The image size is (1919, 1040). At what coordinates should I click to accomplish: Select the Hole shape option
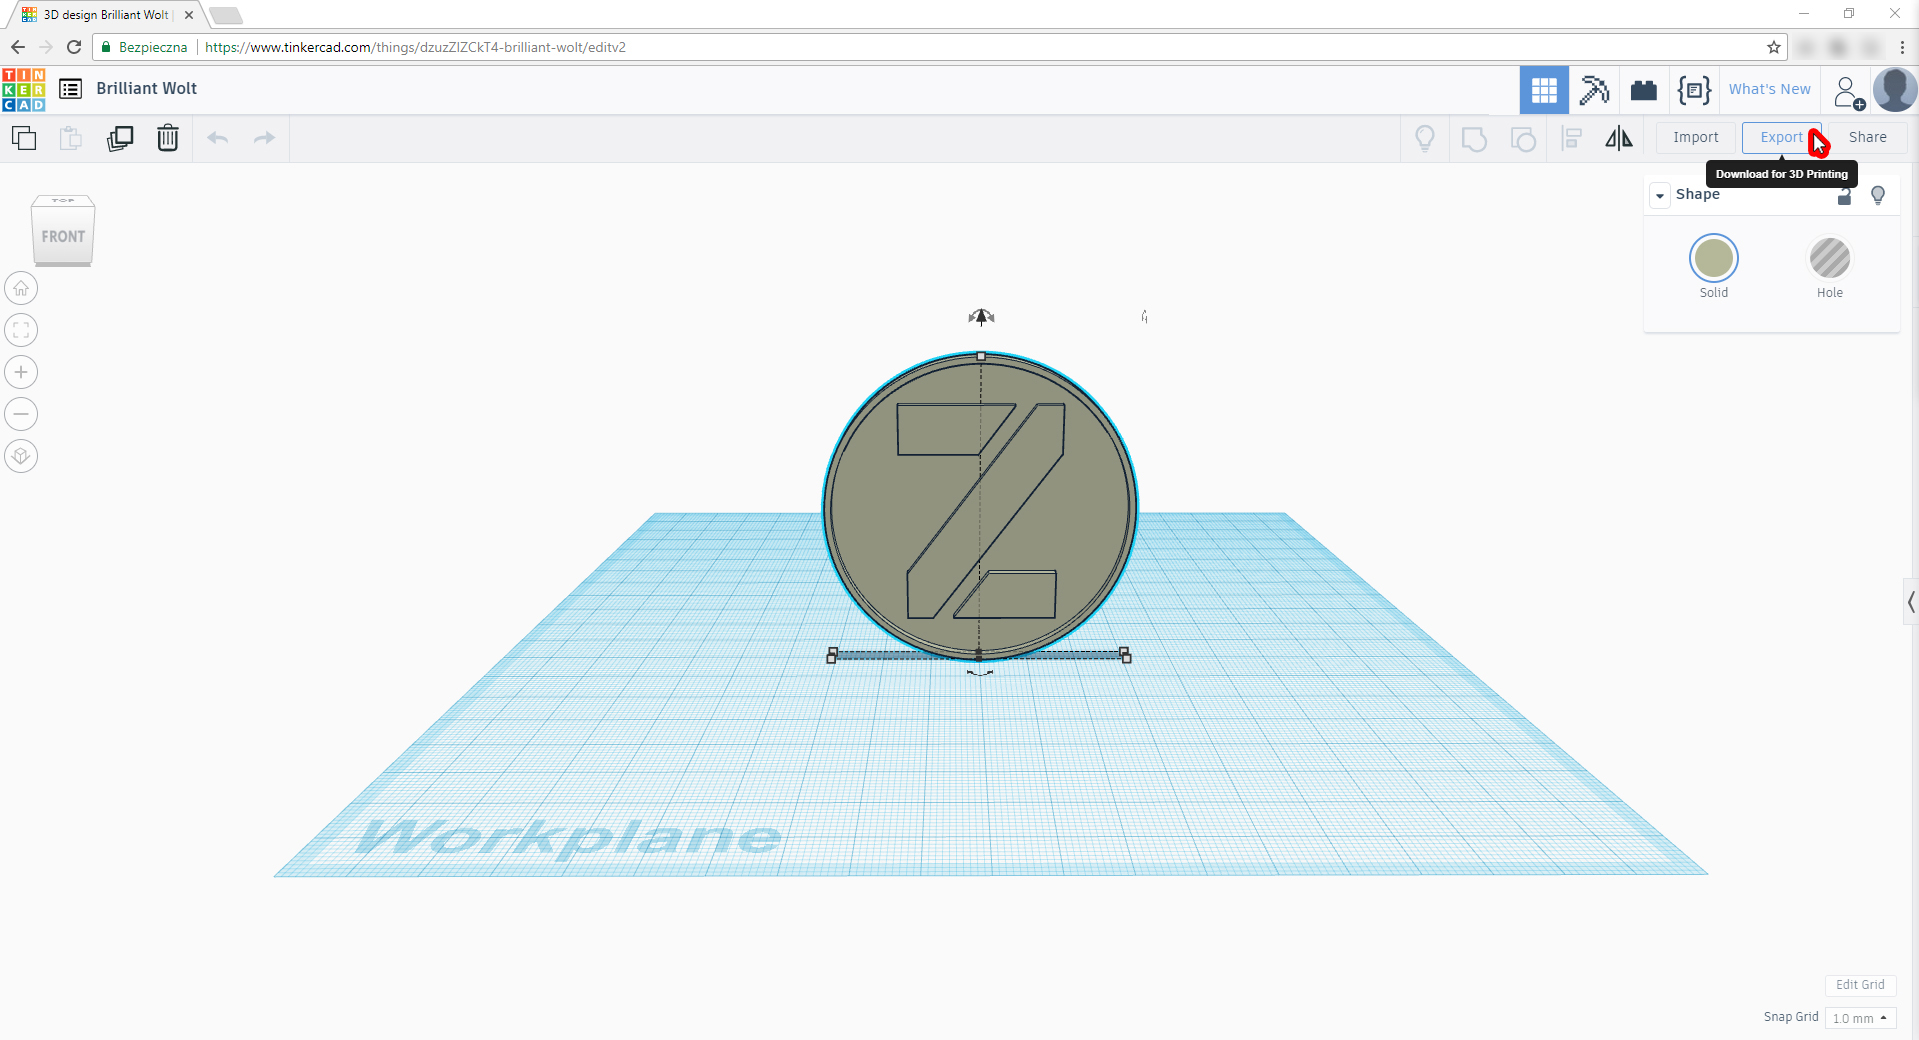[1829, 259]
